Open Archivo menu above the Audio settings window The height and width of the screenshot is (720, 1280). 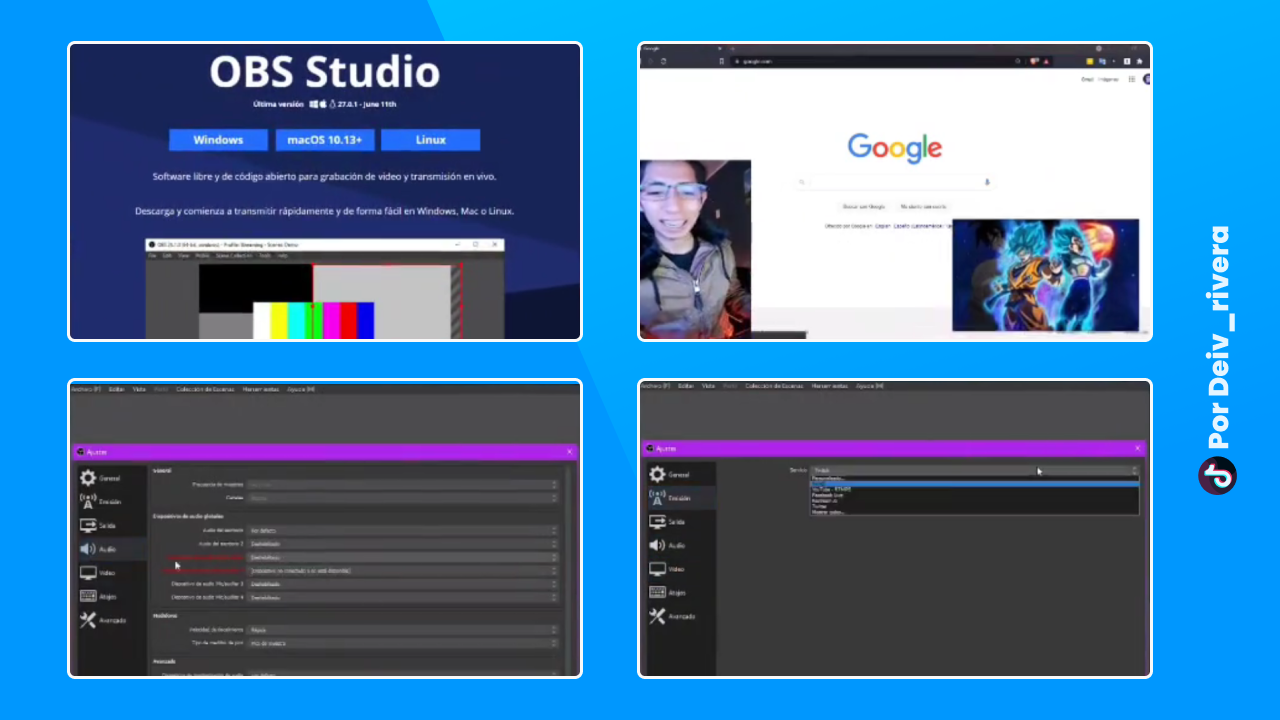[x=85, y=389]
